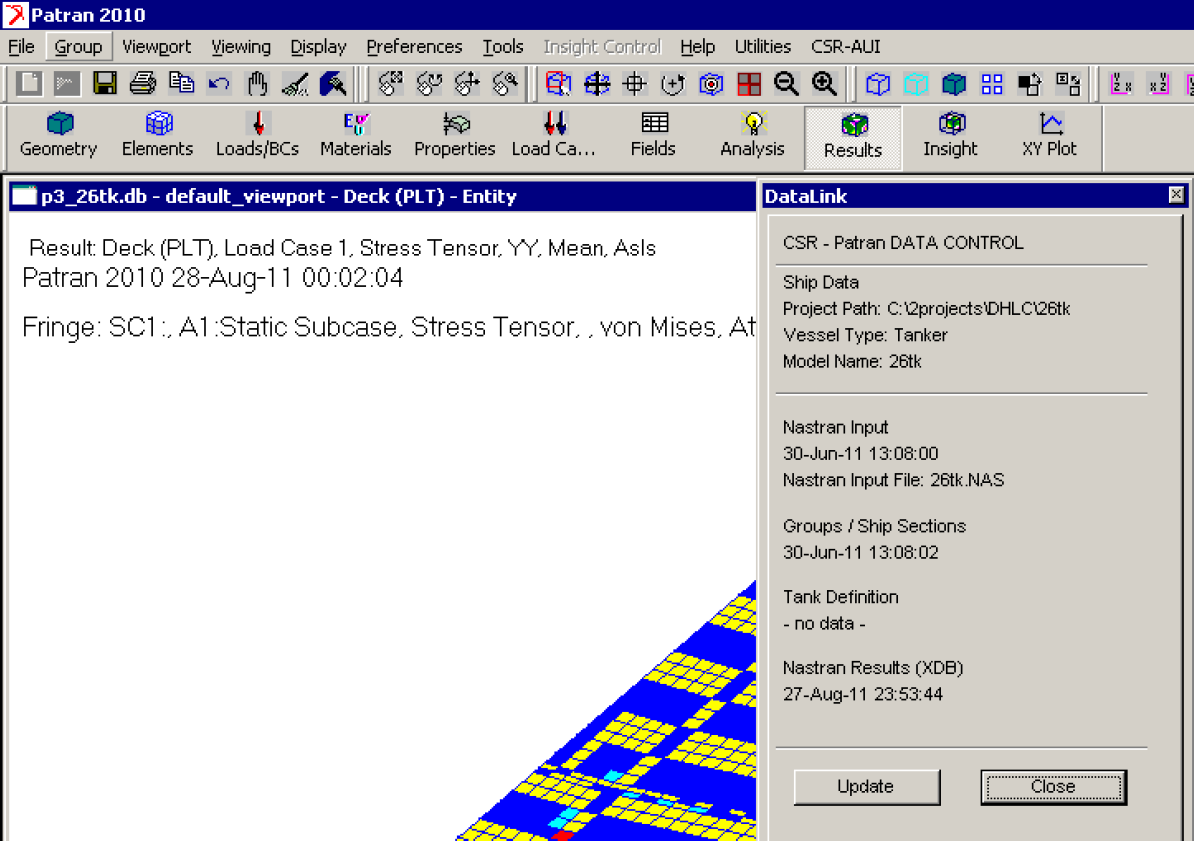The width and height of the screenshot is (1194, 841).
Task: Open the Load Cases application
Action: coord(554,136)
